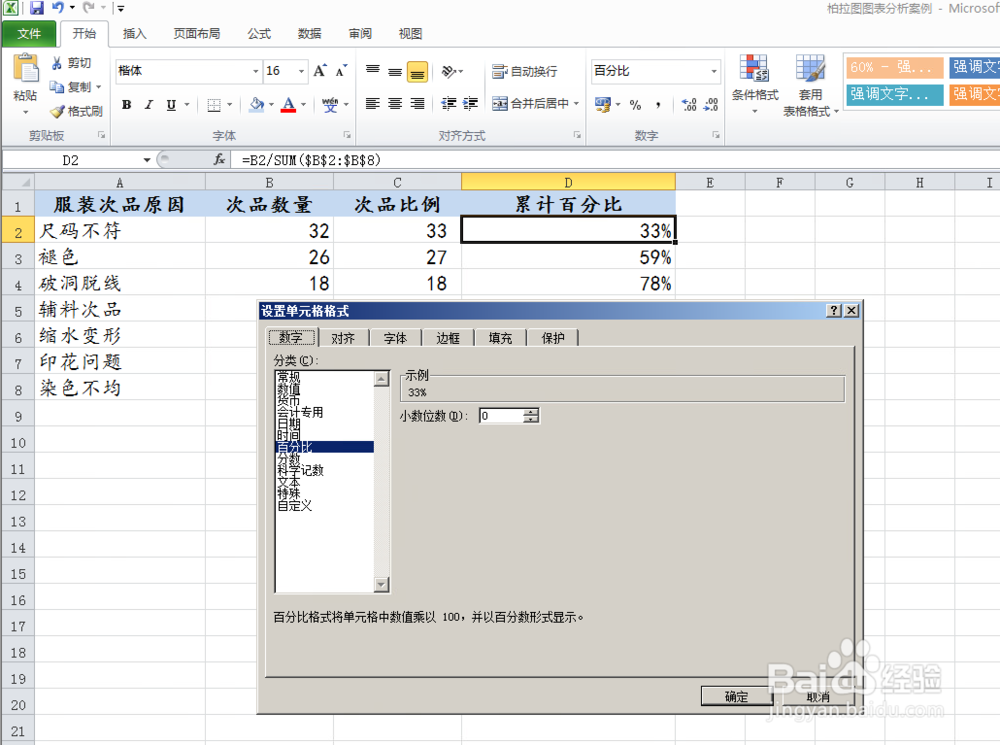
Task: Open the font name dropdown 楷体
Action: tap(256, 71)
